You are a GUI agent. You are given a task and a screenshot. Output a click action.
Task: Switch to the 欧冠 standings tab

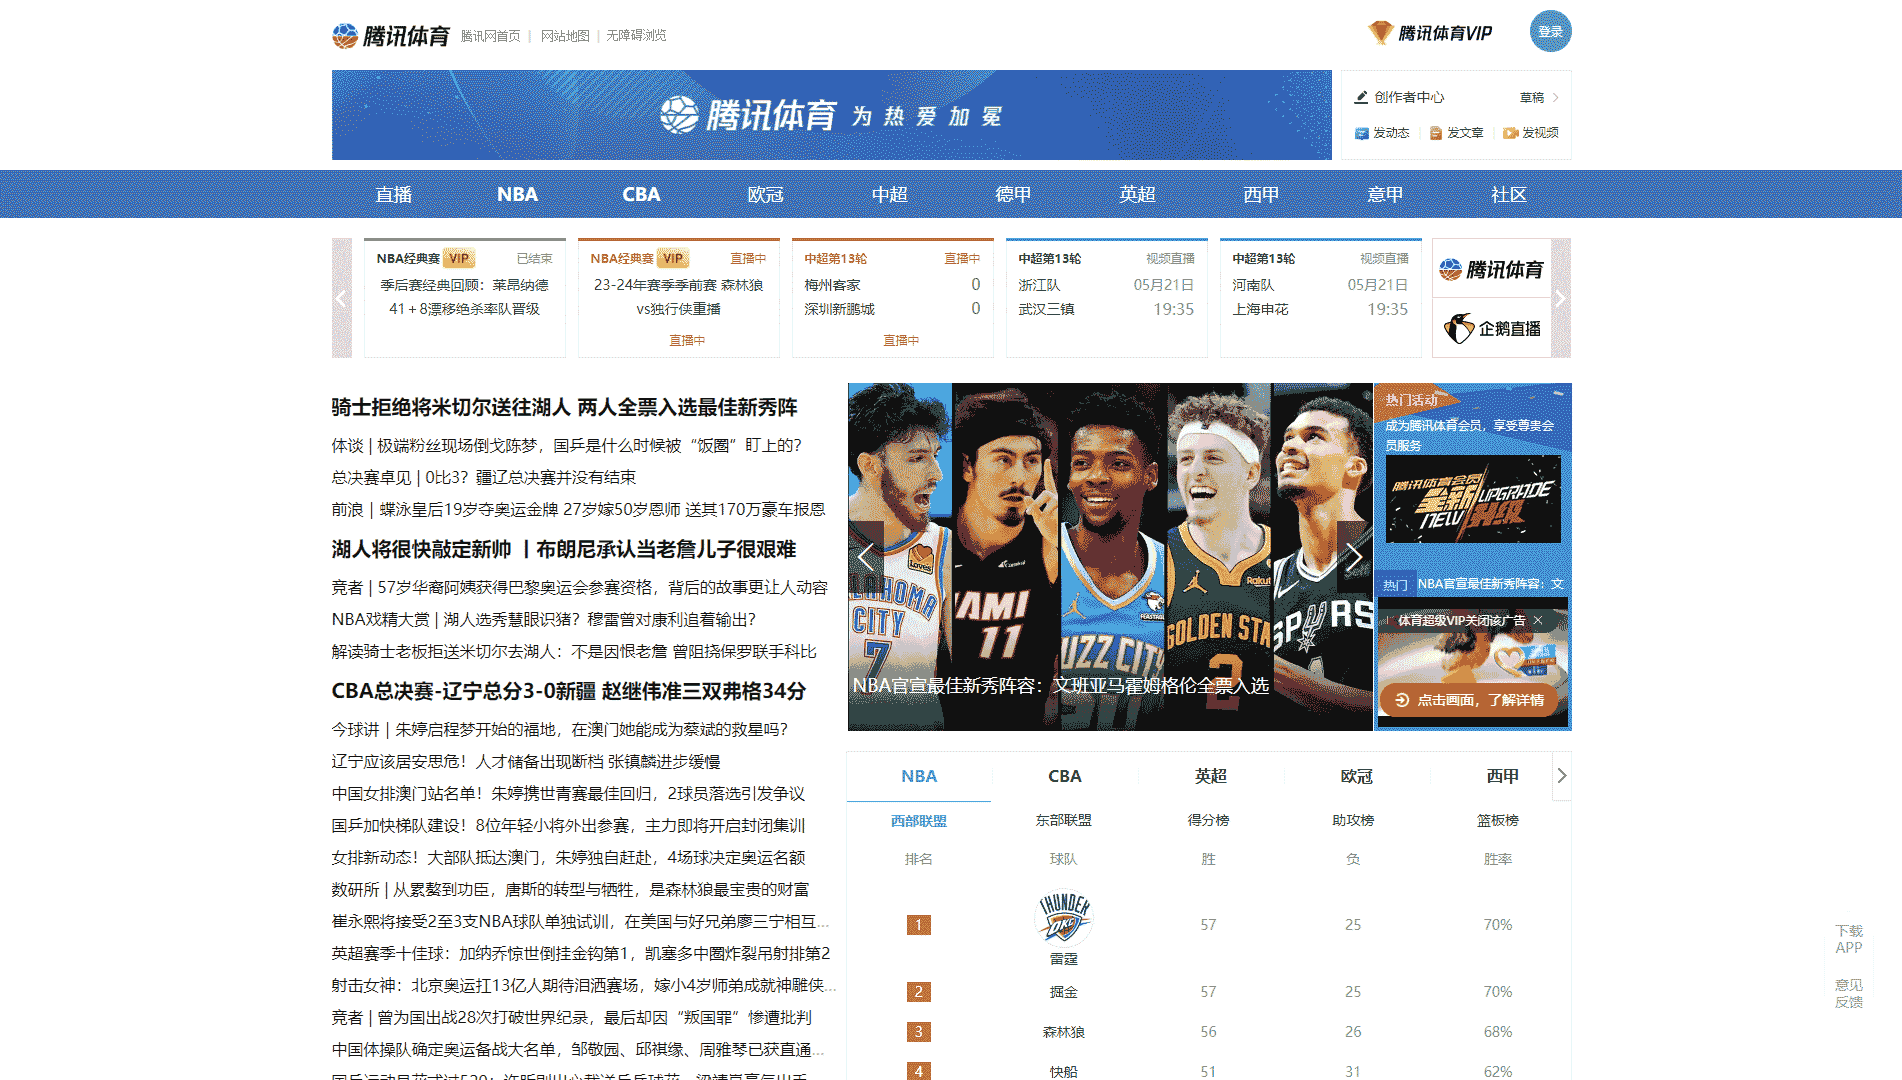[1357, 776]
